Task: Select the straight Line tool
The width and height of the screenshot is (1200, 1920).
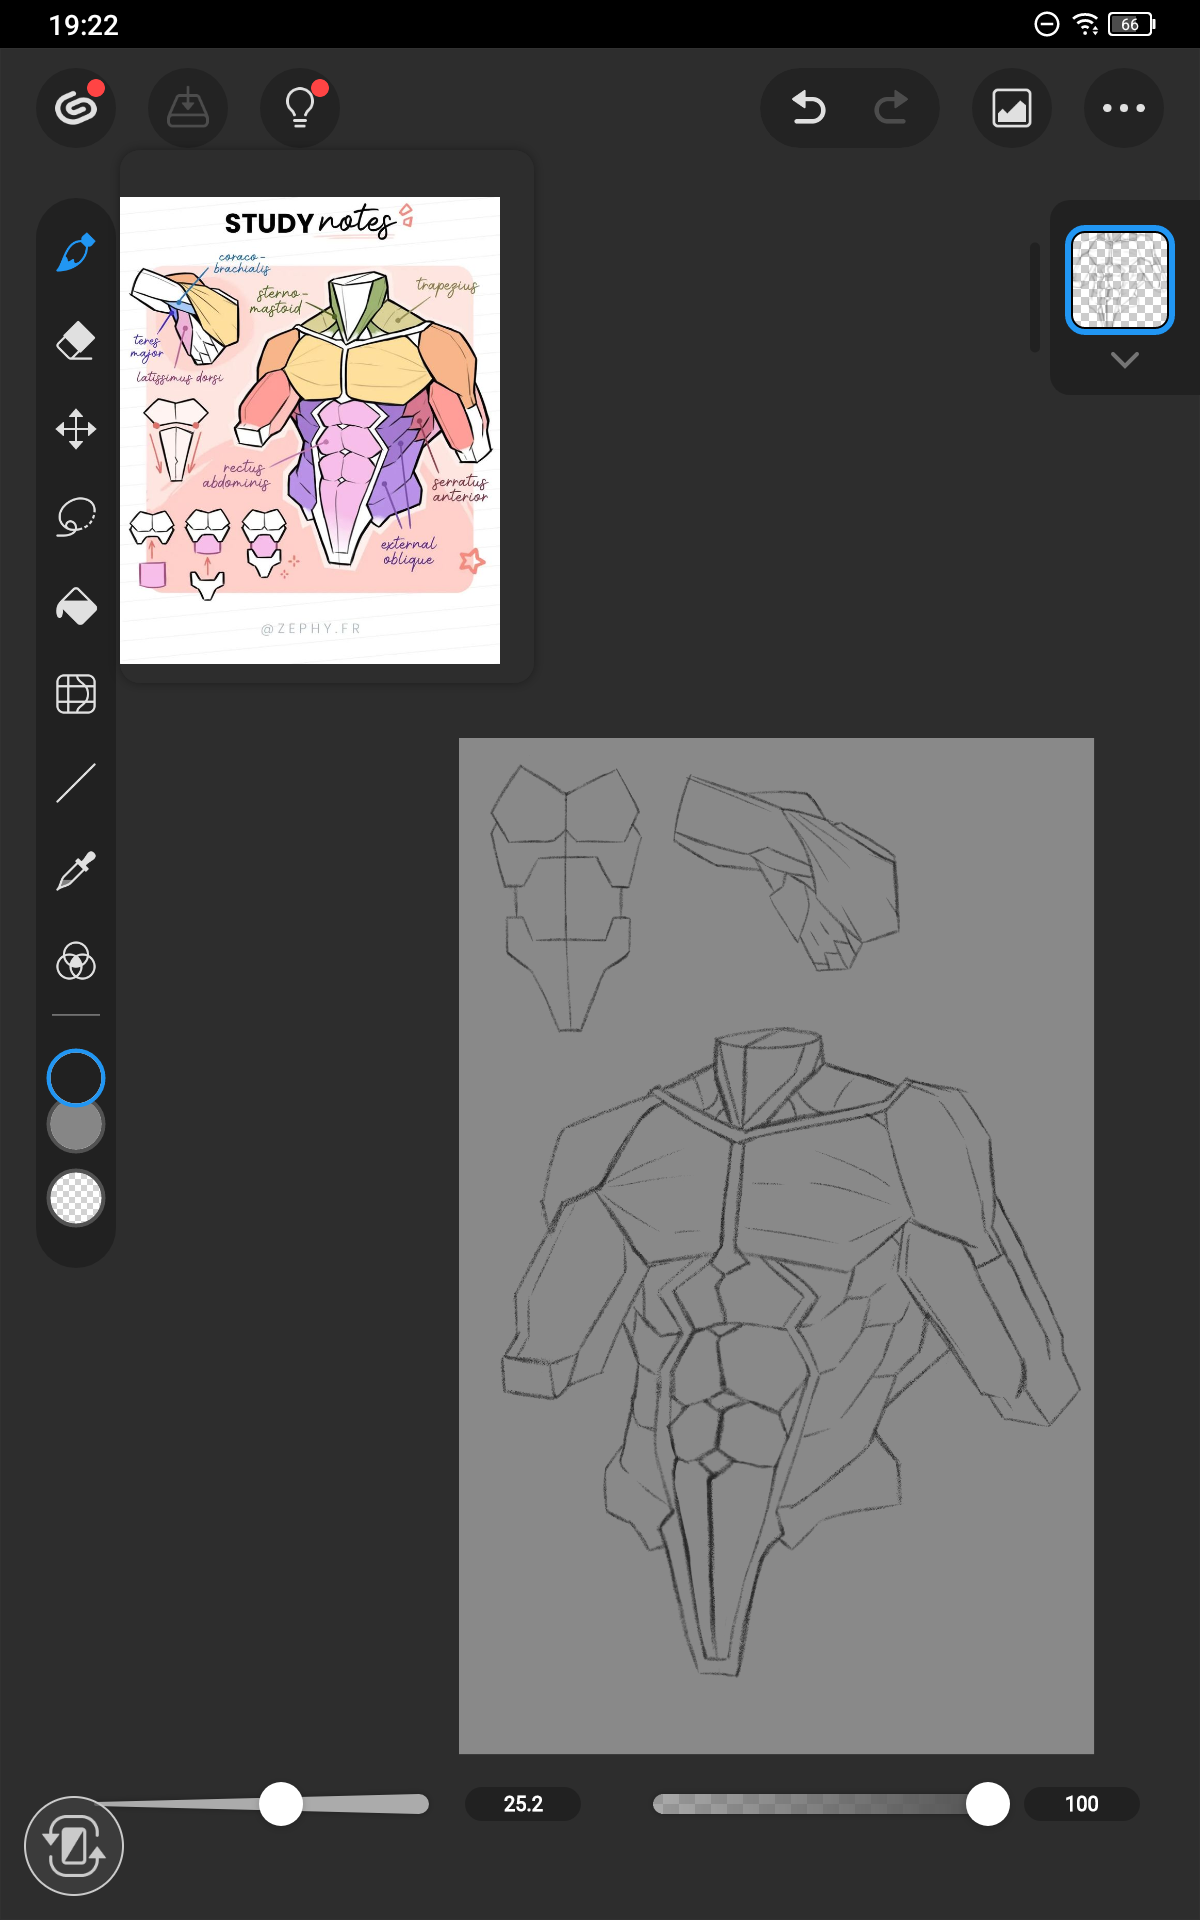Action: [x=76, y=783]
